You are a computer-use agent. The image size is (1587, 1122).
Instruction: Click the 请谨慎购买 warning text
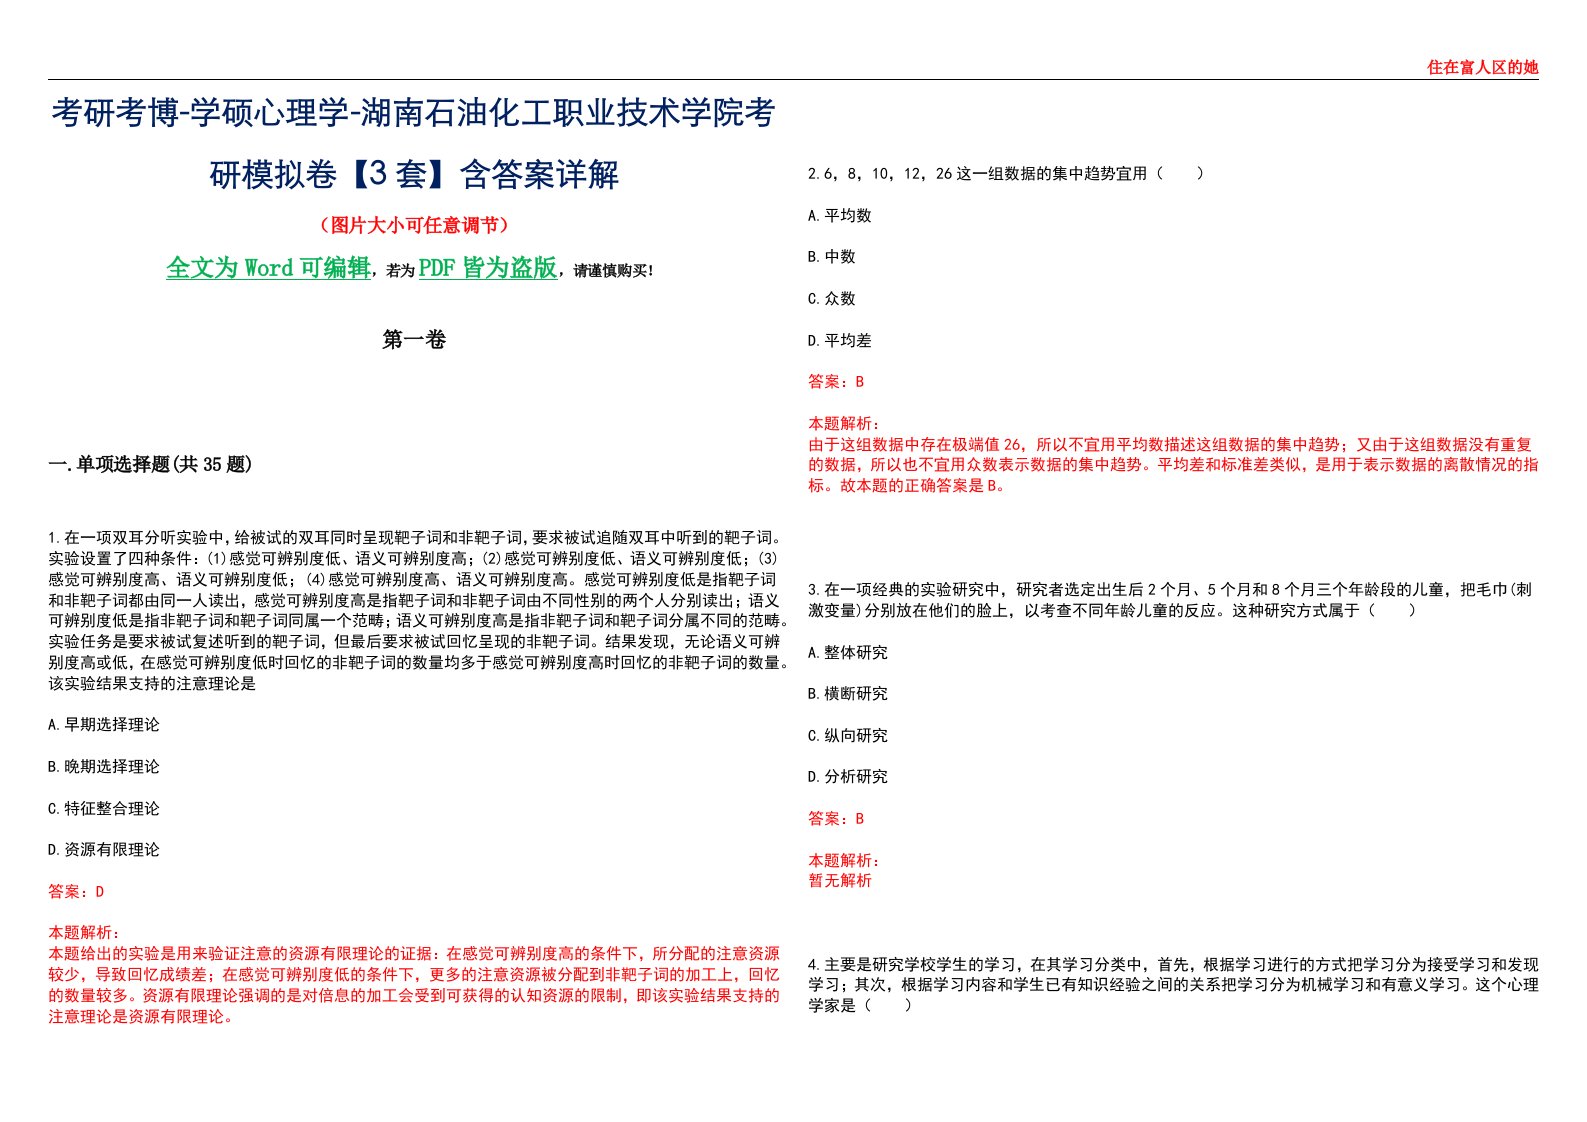(x=614, y=271)
